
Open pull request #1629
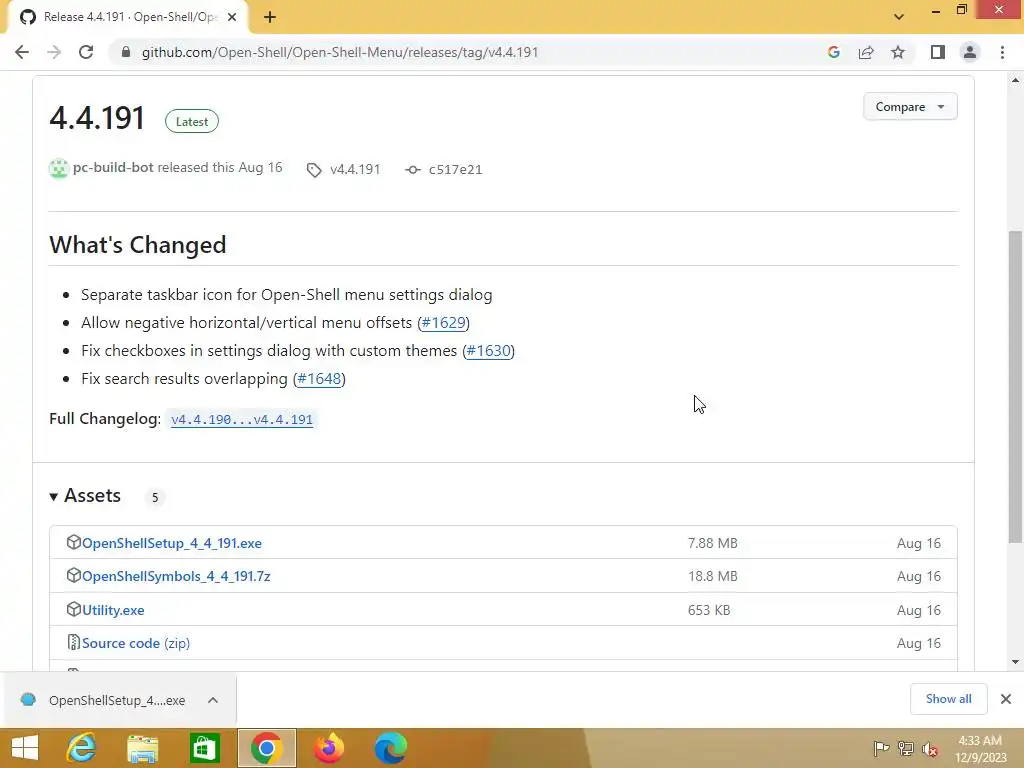point(444,323)
